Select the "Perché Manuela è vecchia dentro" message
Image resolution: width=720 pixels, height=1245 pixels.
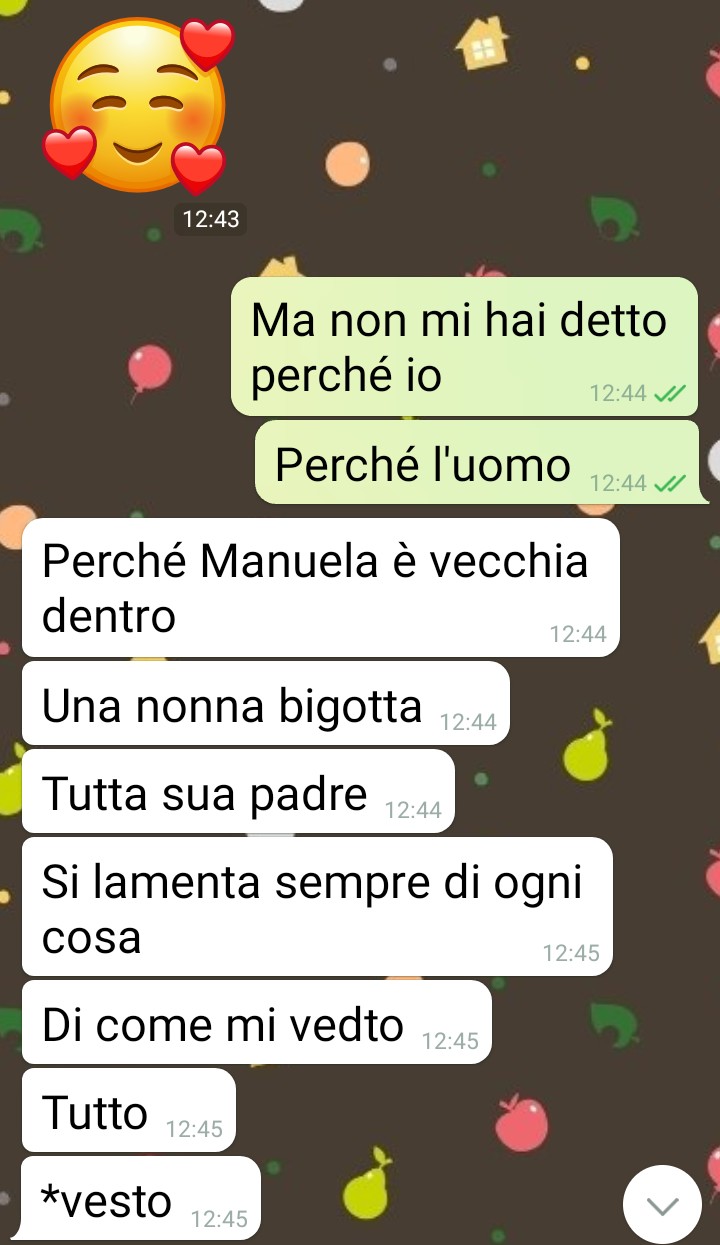point(321,587)
